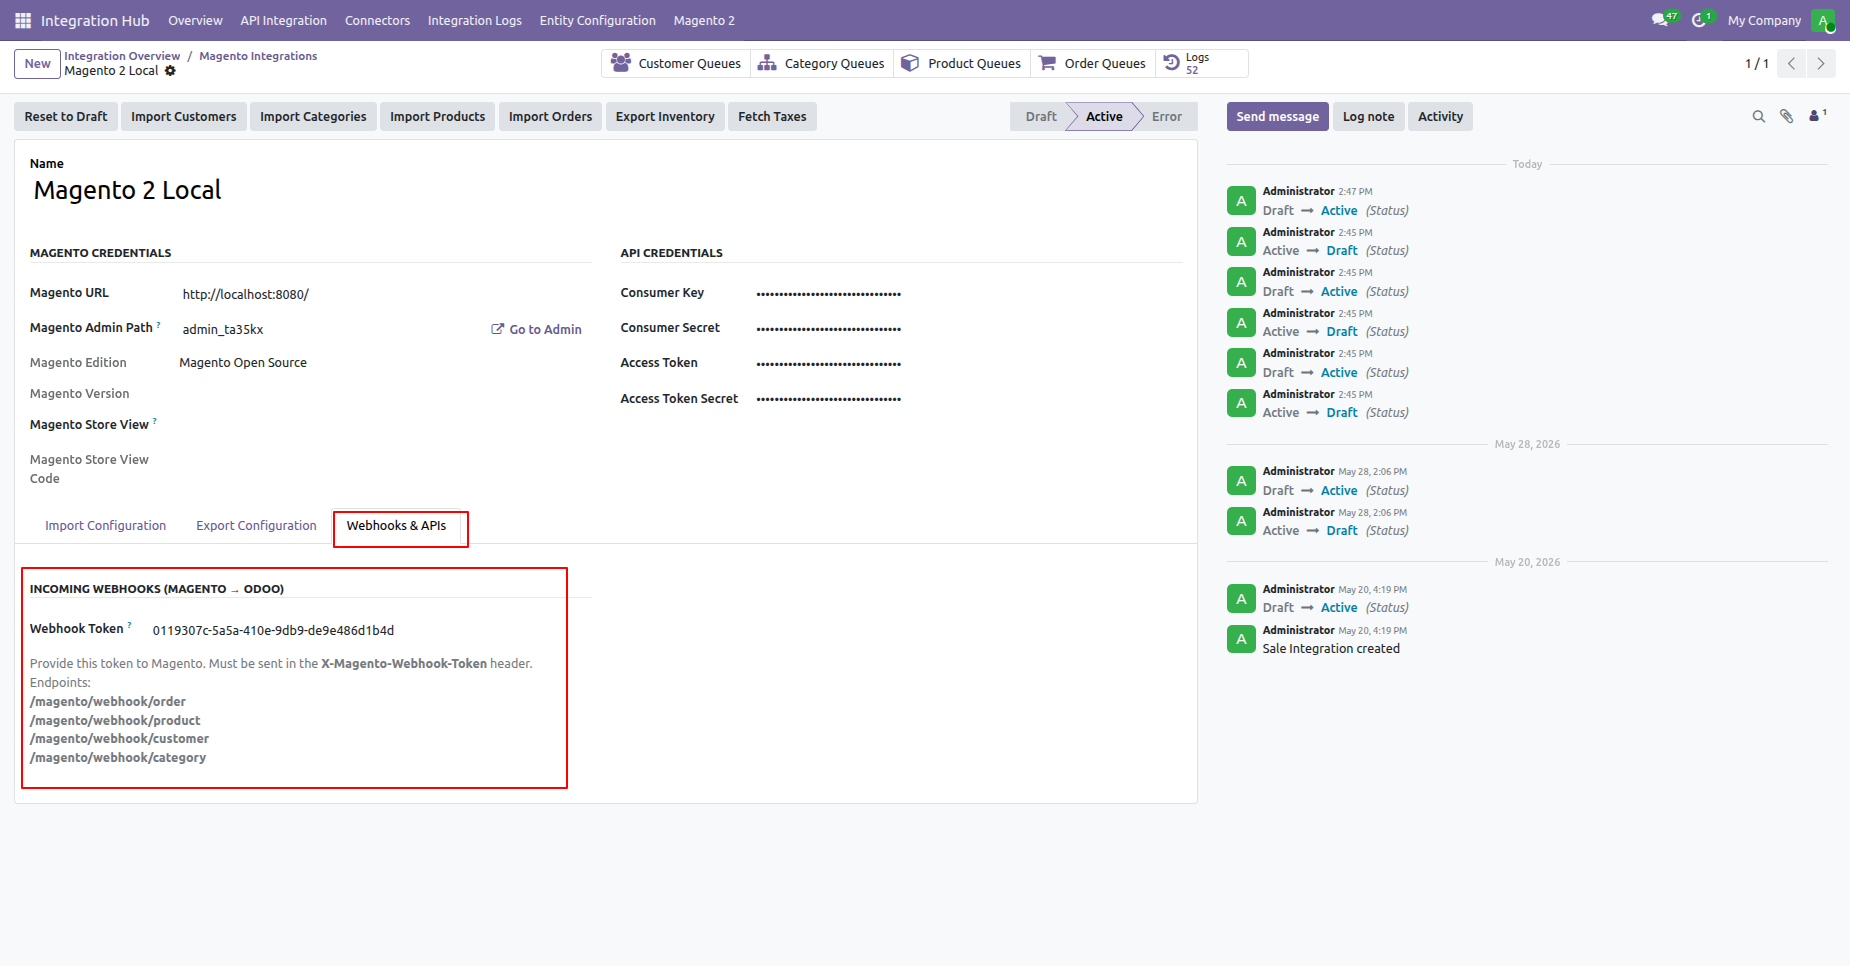The width and height of the screenshot is (1850, 966).
Task: Click Import Products button
Action: [437, 117]
